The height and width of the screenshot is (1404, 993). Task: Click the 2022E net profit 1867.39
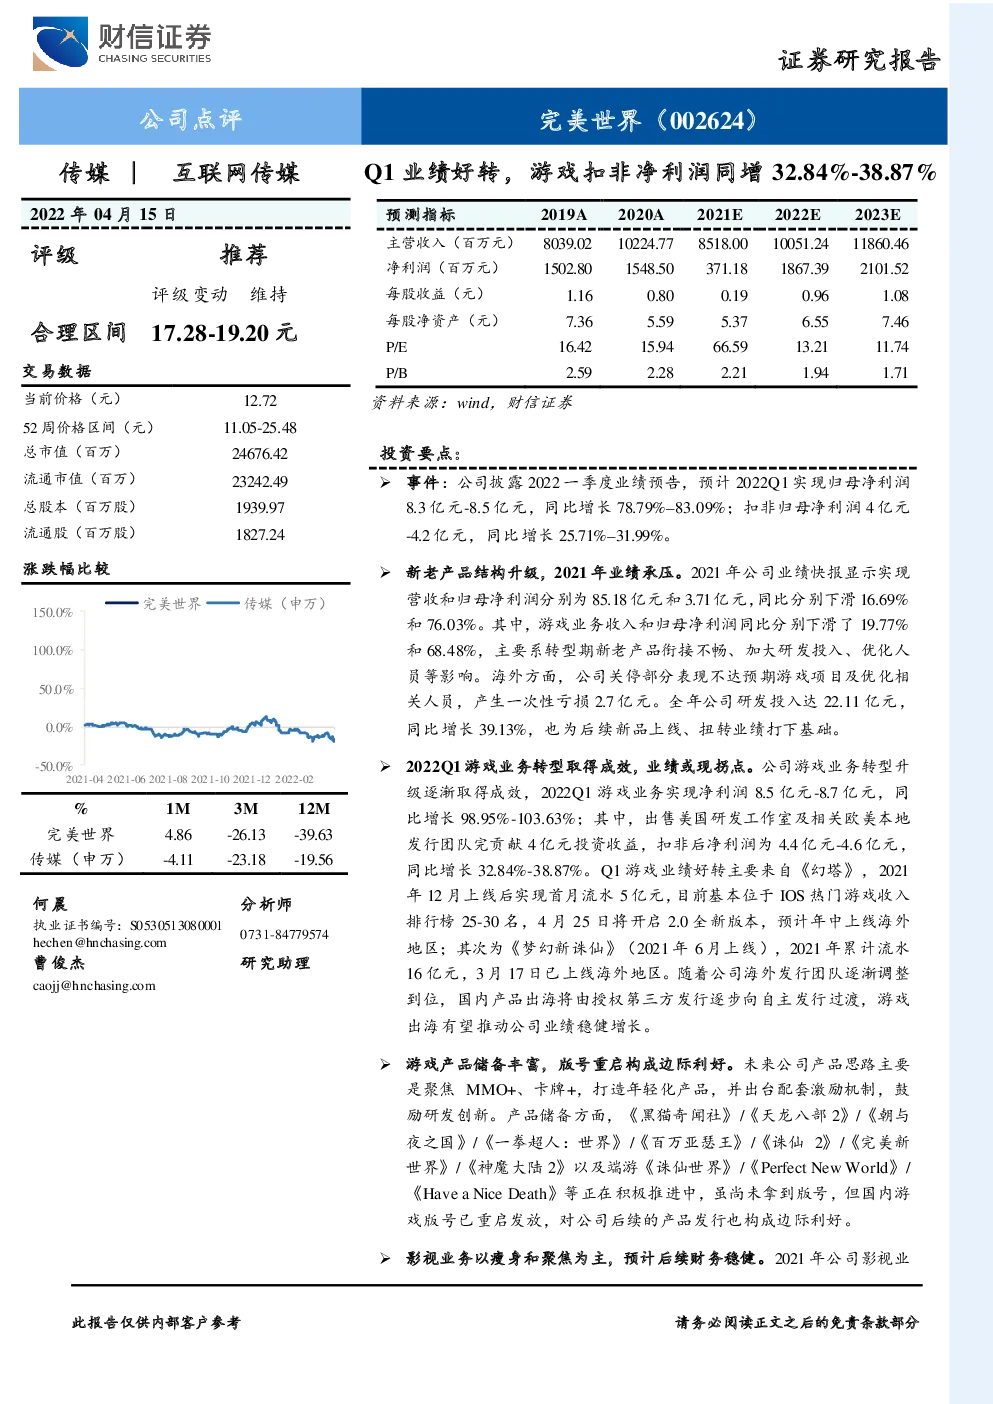pos(804,268)
